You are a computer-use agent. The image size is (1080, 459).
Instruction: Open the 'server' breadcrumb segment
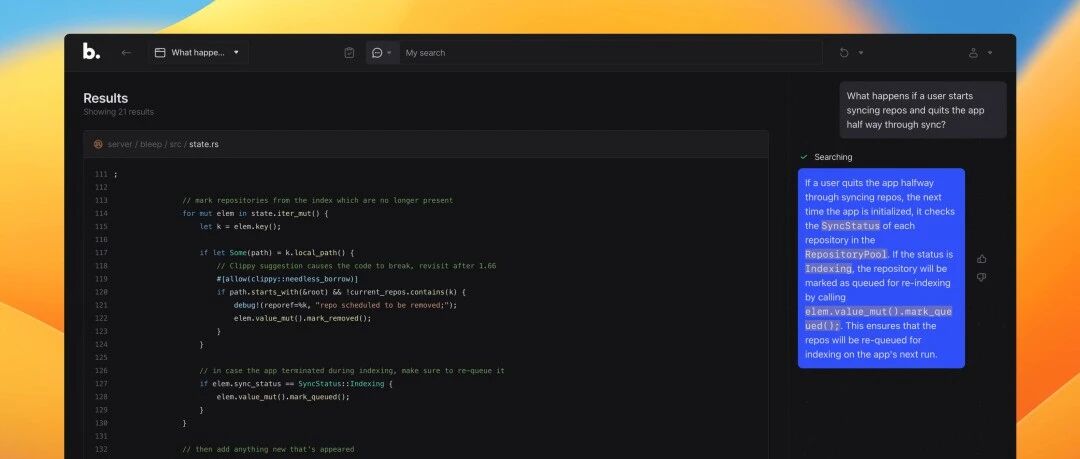pyautogui.click(x=120, y=144)
